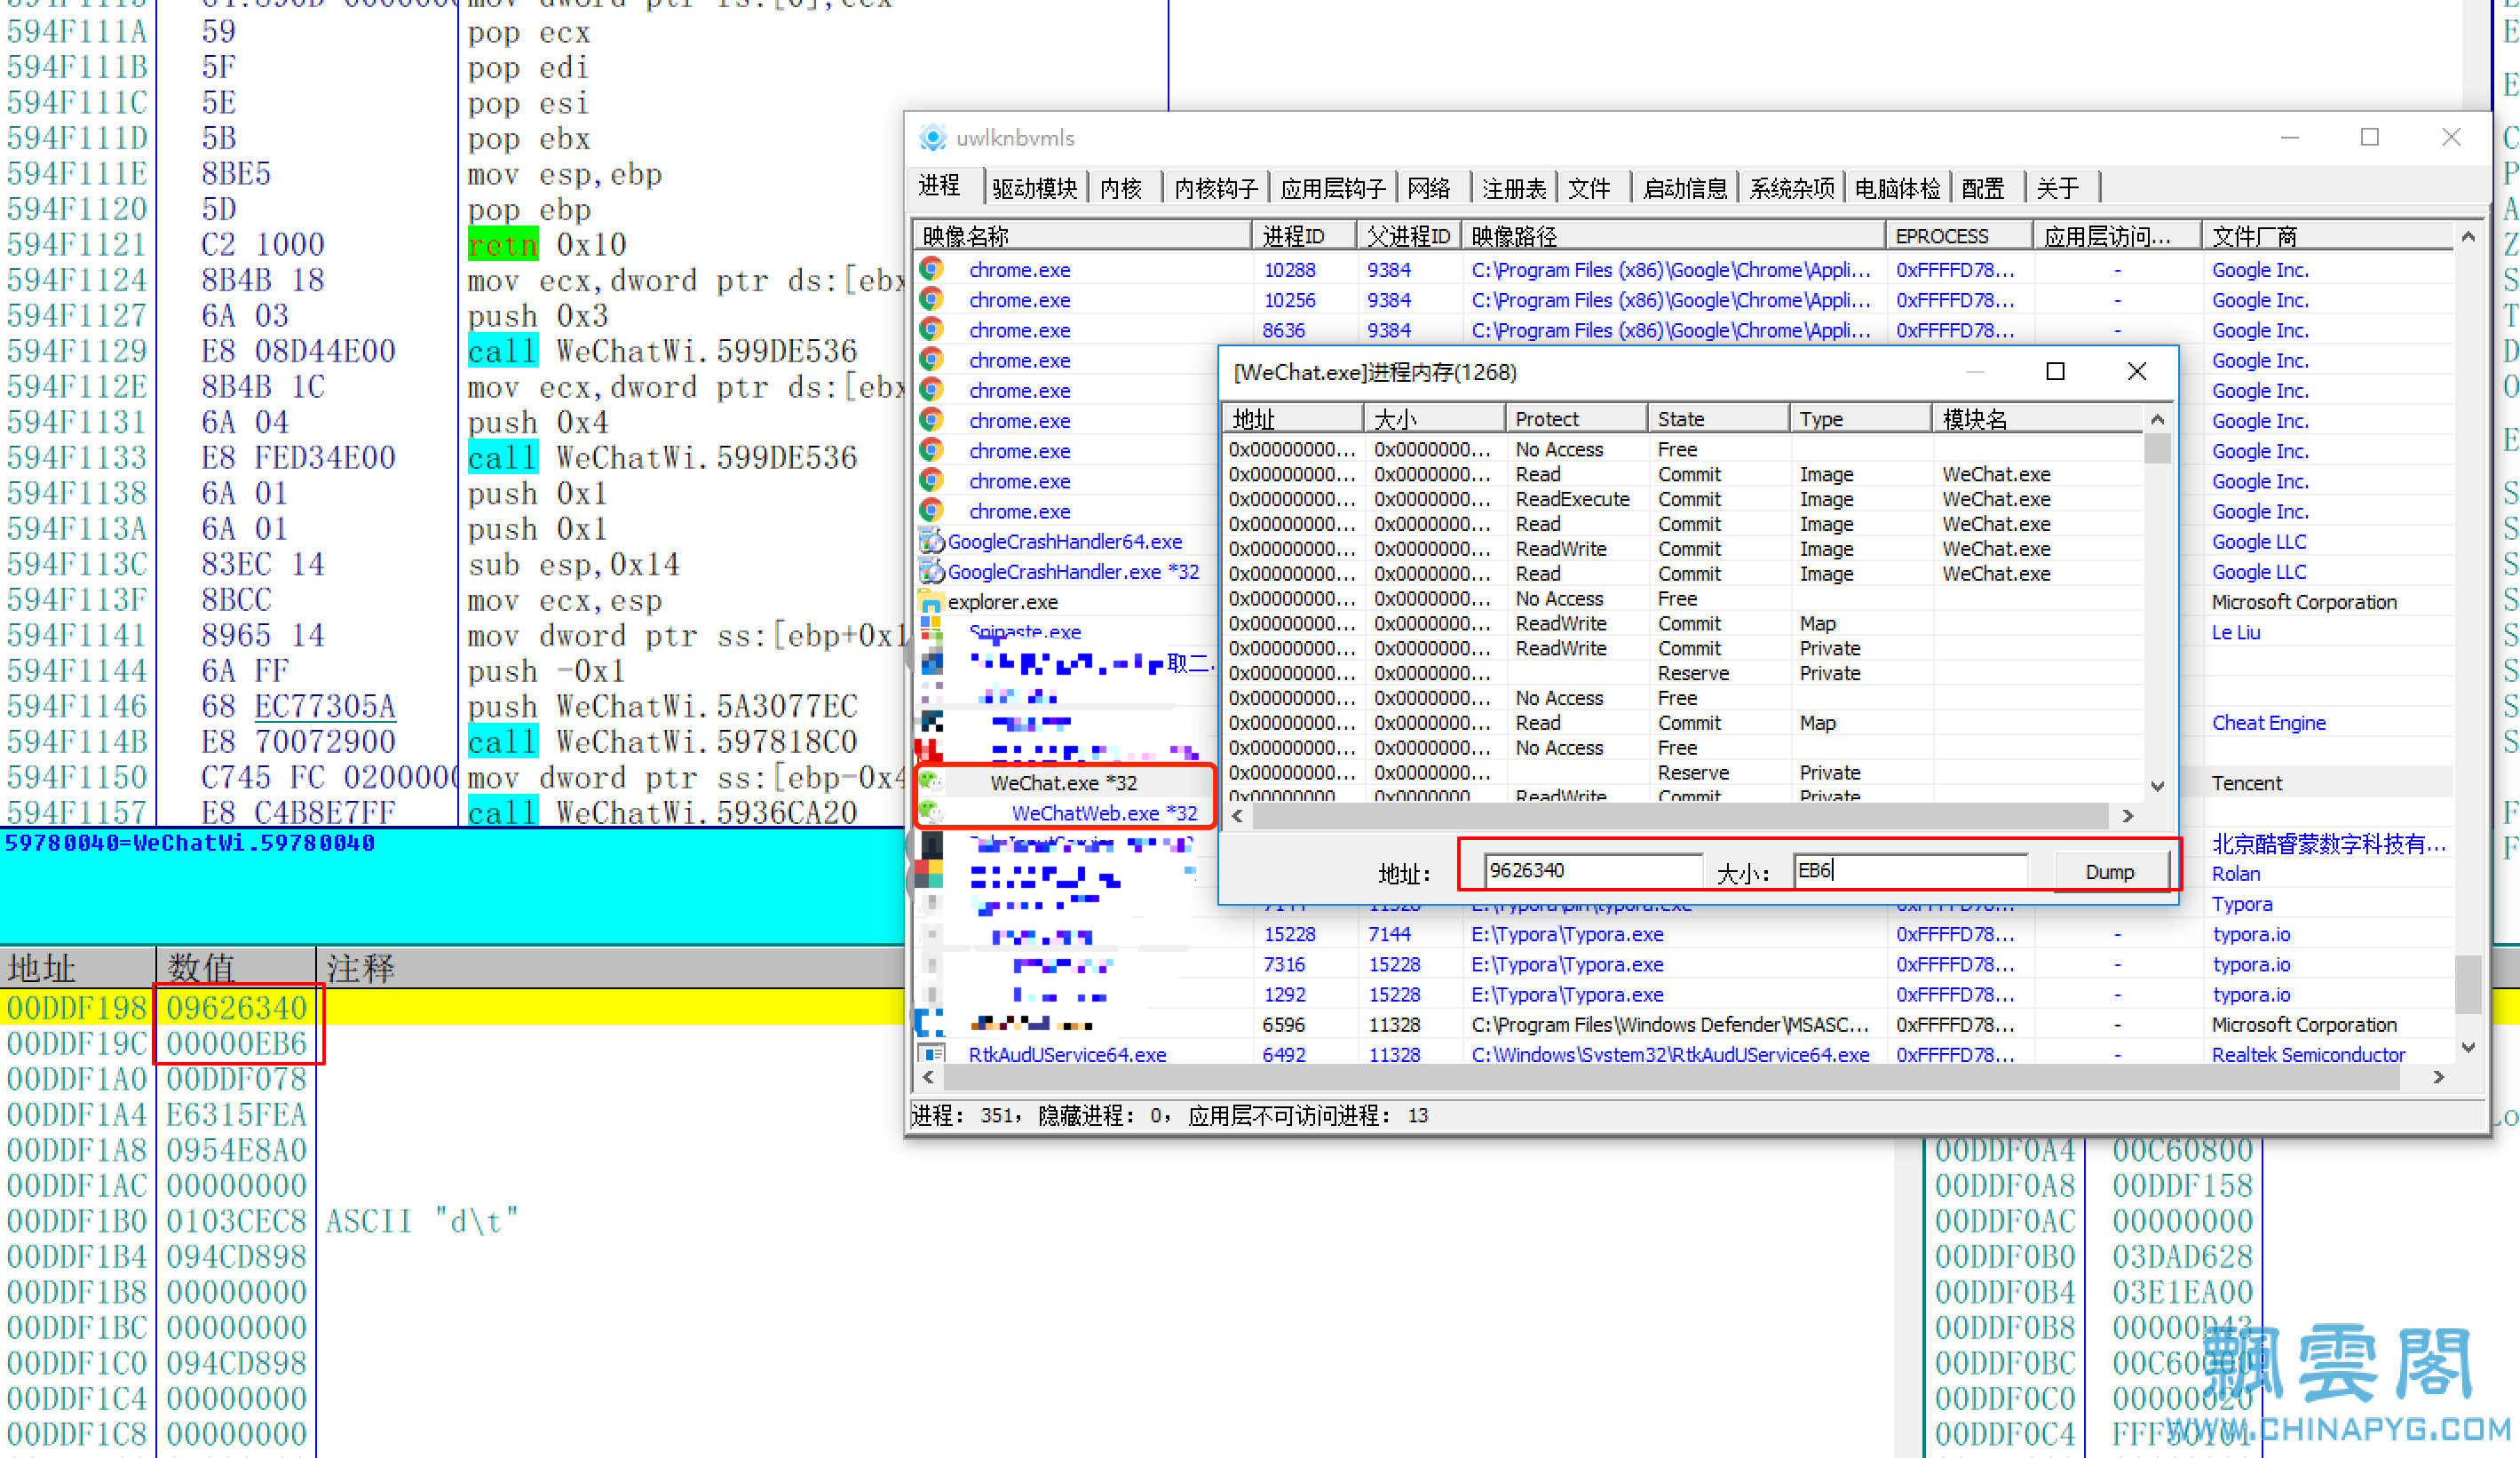This screenshot has width=2520, height=1458.
Task: Open the 关于 tab
Action: (x=2058, y=188)
